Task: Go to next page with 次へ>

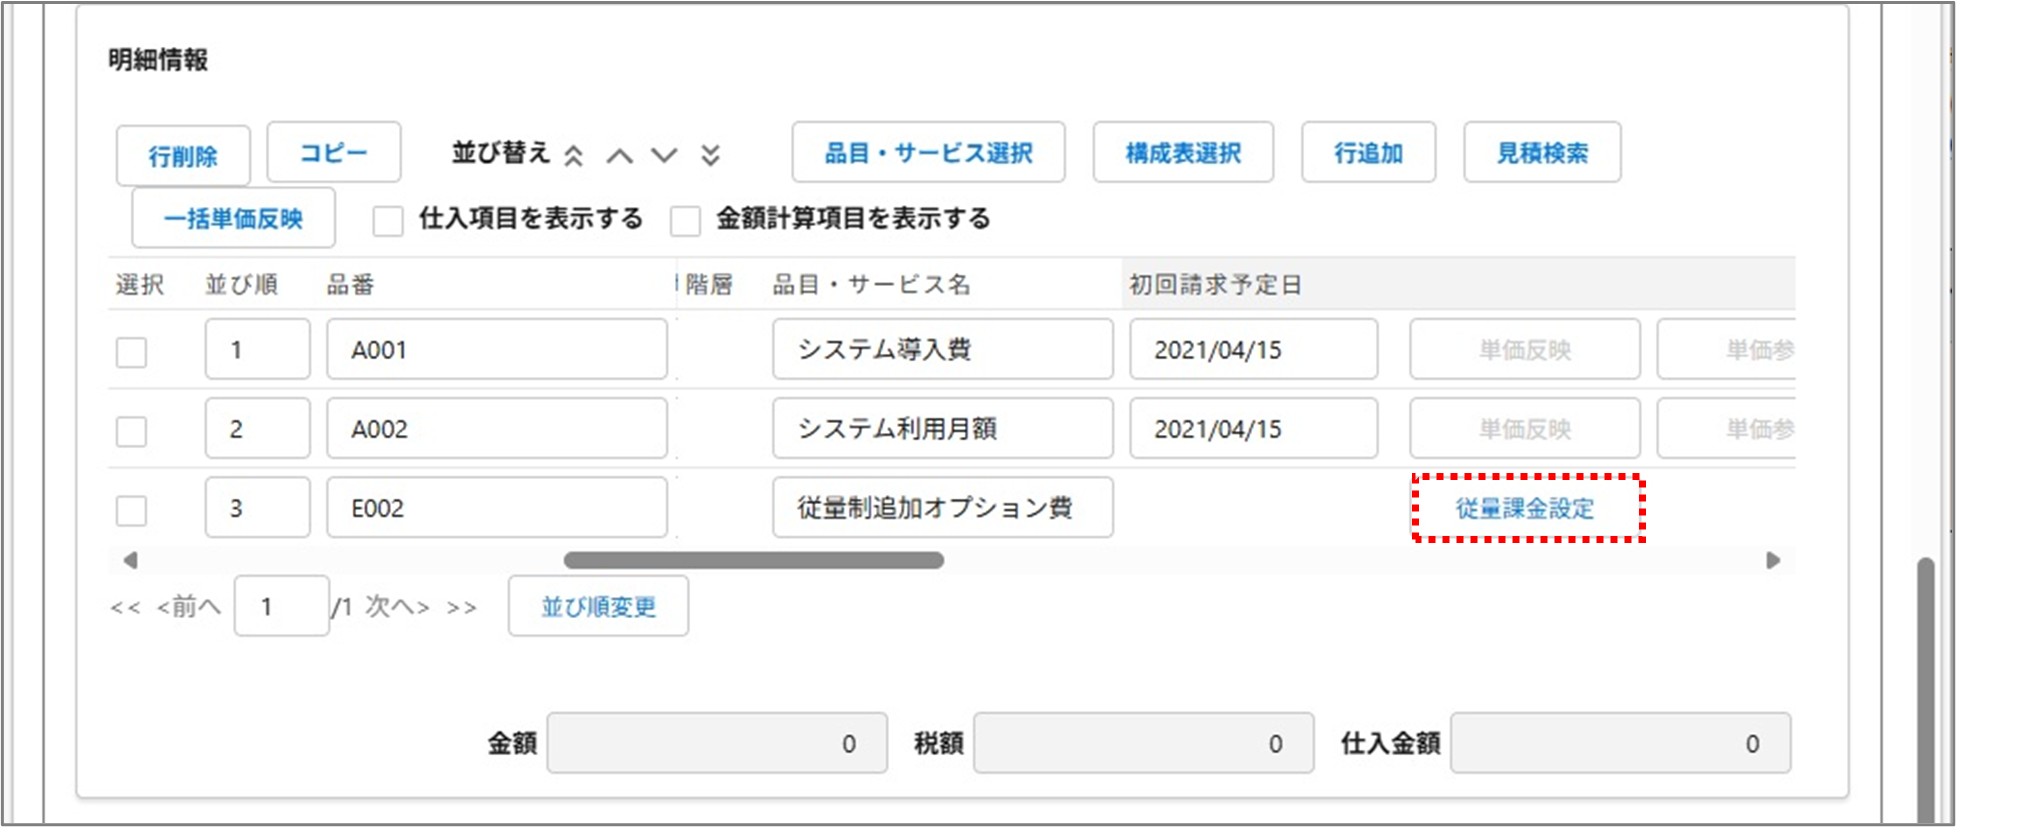Action: pyautogui.click(x=397, y=606)
